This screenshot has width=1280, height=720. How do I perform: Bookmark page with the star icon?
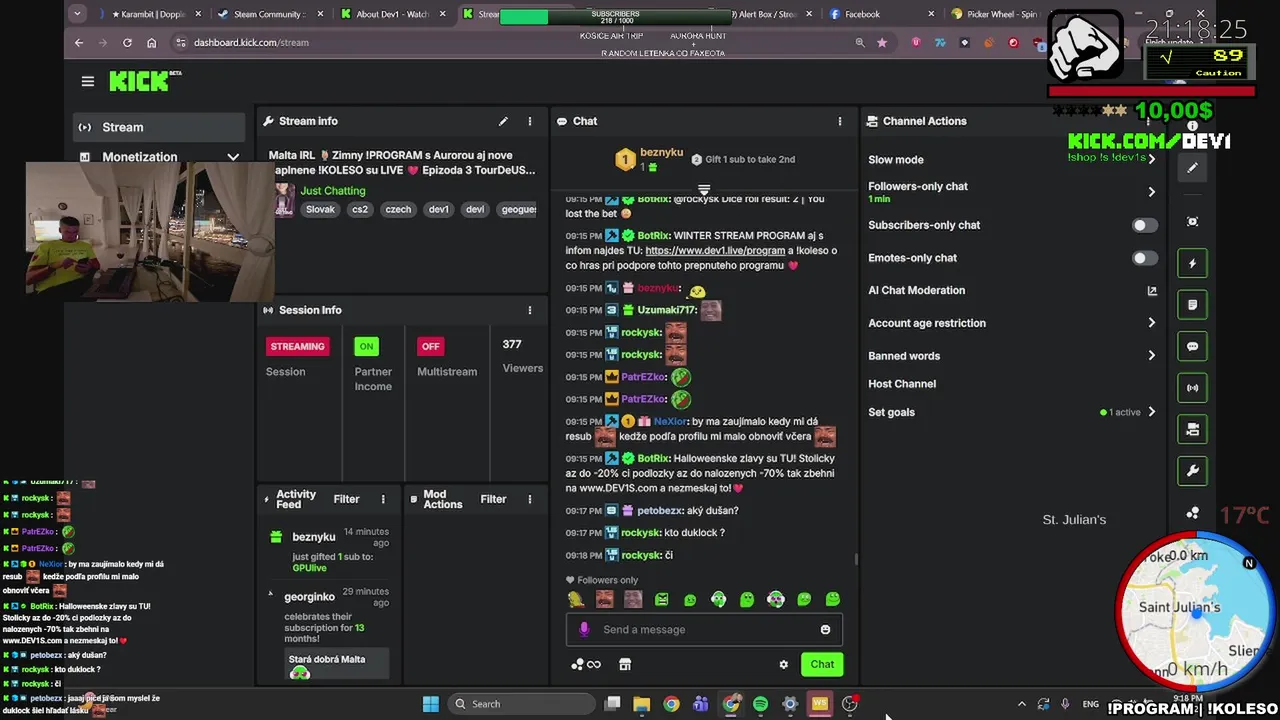[882, 42]
